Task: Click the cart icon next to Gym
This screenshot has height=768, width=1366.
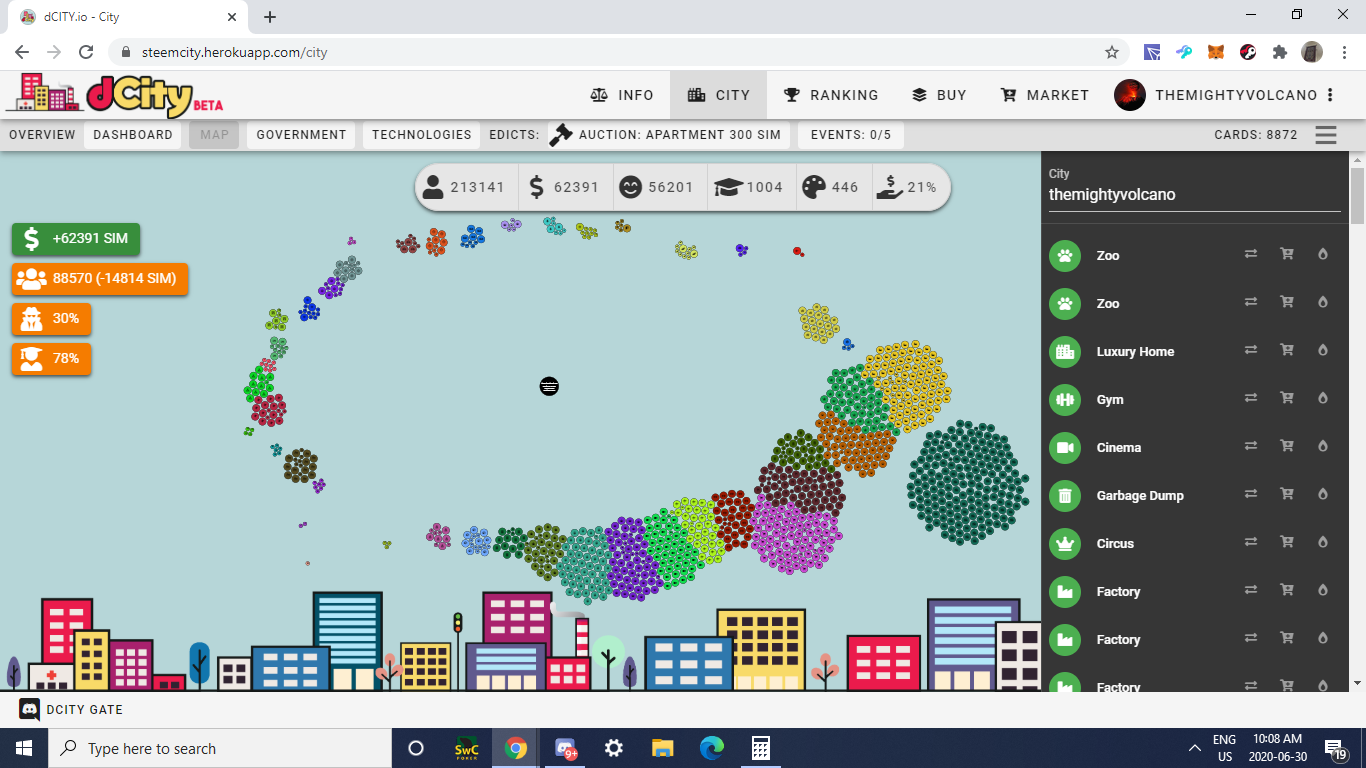Action: point(1287,399)
